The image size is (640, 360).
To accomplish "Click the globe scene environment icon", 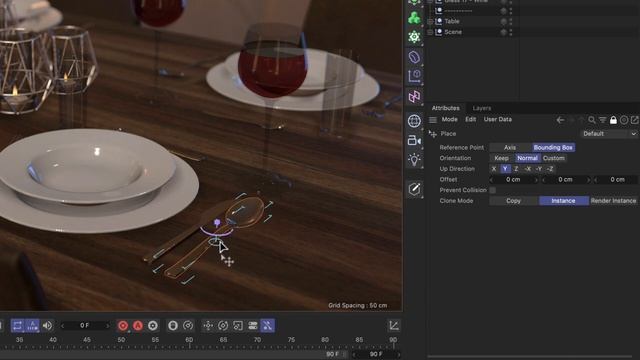I will [414, 121].
